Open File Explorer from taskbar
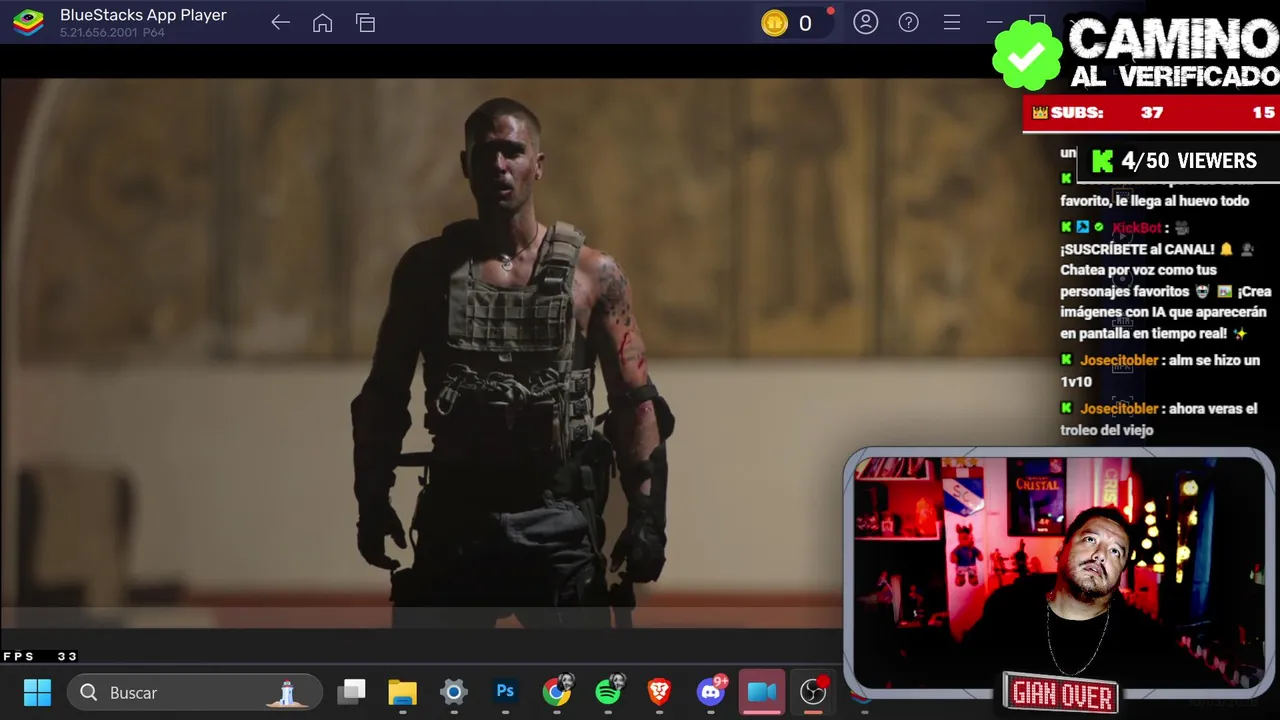The image size is (1280, 720). pos(402,692)
